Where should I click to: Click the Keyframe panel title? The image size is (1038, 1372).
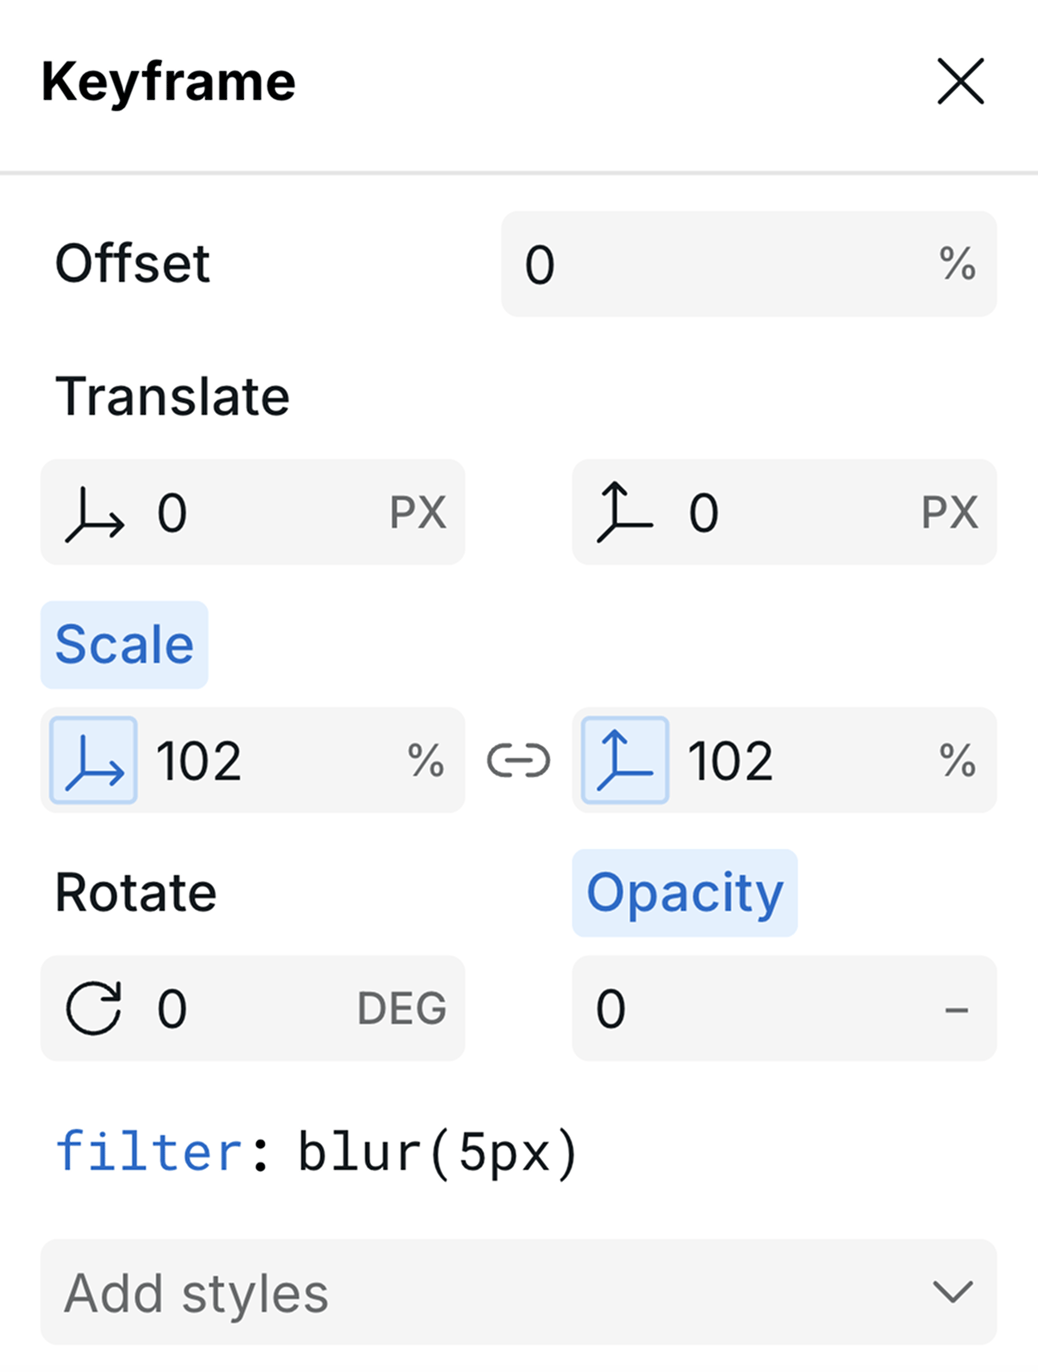pos(167,82)
